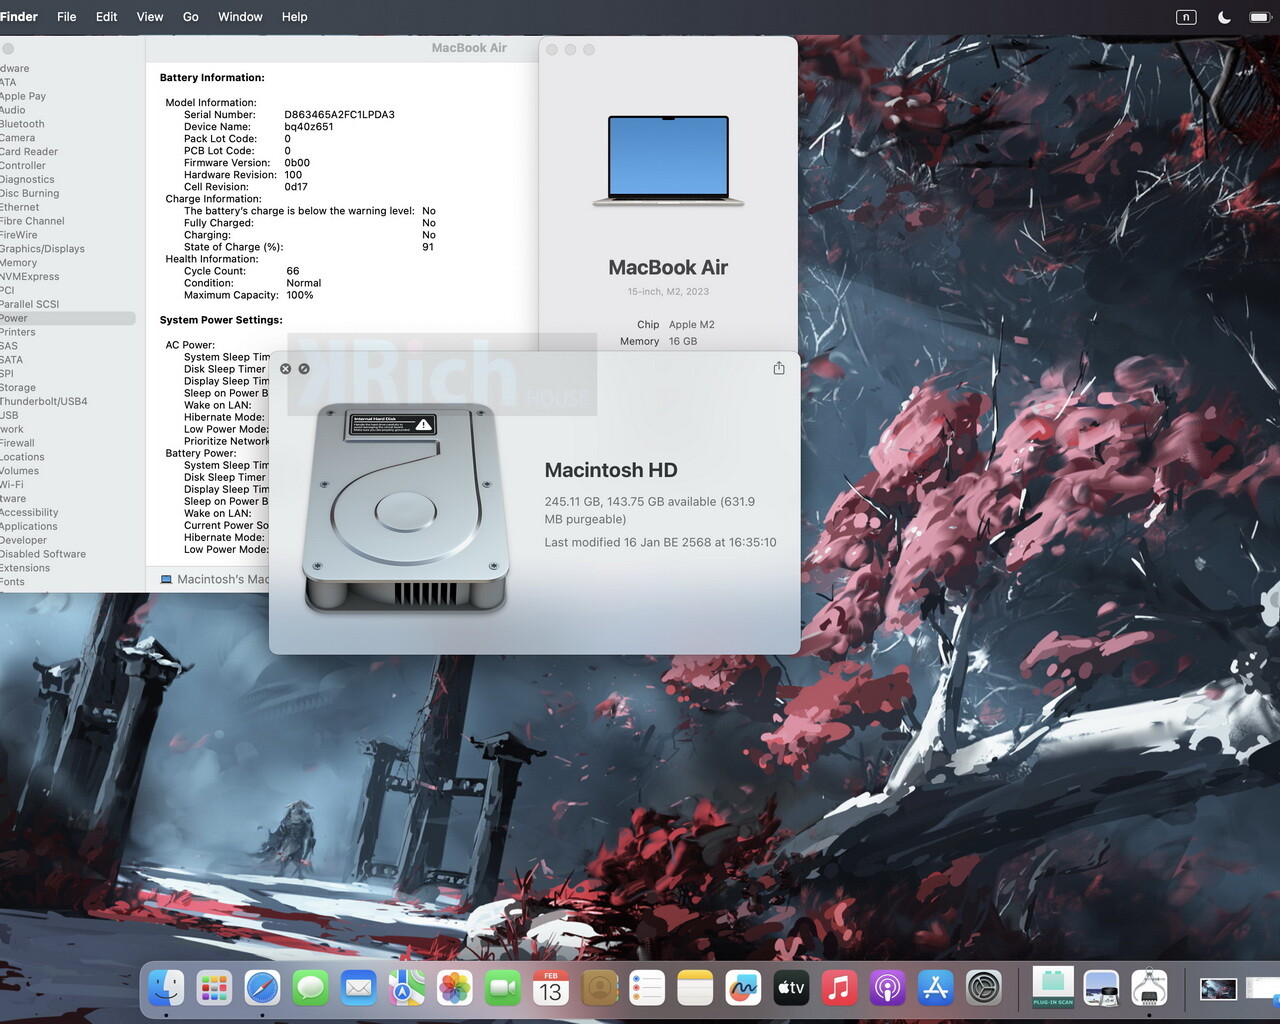The height and width of the screenshot is (1024, 1280).
Task: Open the Finder menu
Action: tap(18, 17)
